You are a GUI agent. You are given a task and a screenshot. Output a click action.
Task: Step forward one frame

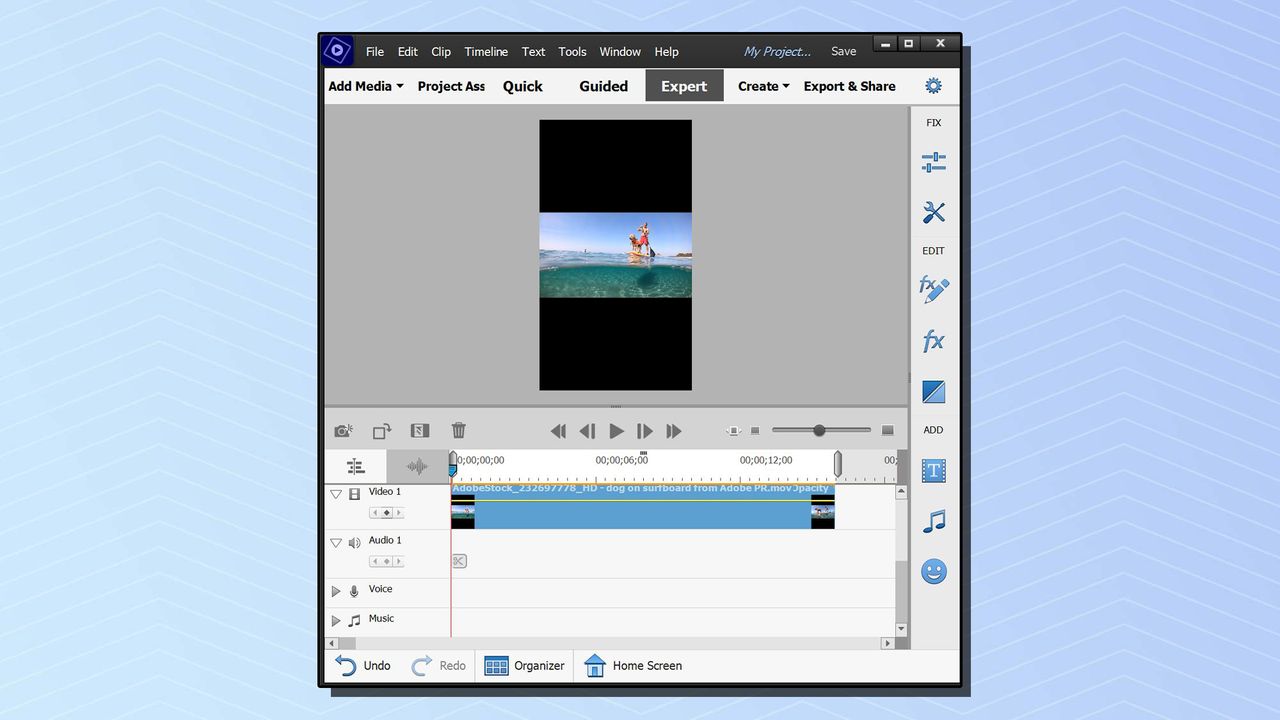[x=645, y=431]
